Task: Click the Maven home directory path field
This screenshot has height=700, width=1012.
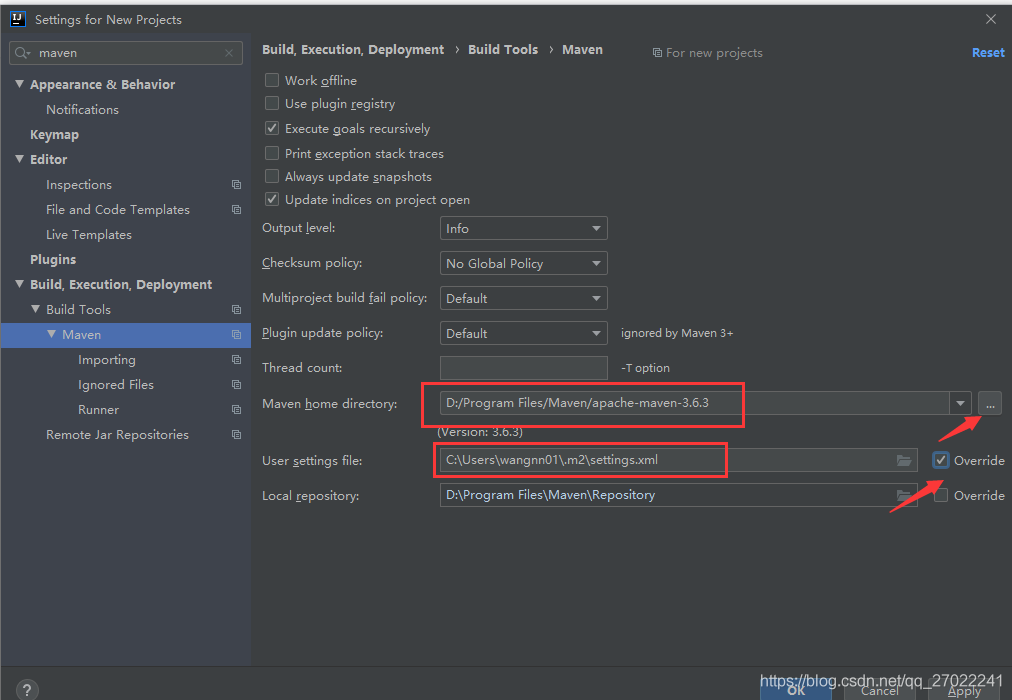Action: click(694, 403)
